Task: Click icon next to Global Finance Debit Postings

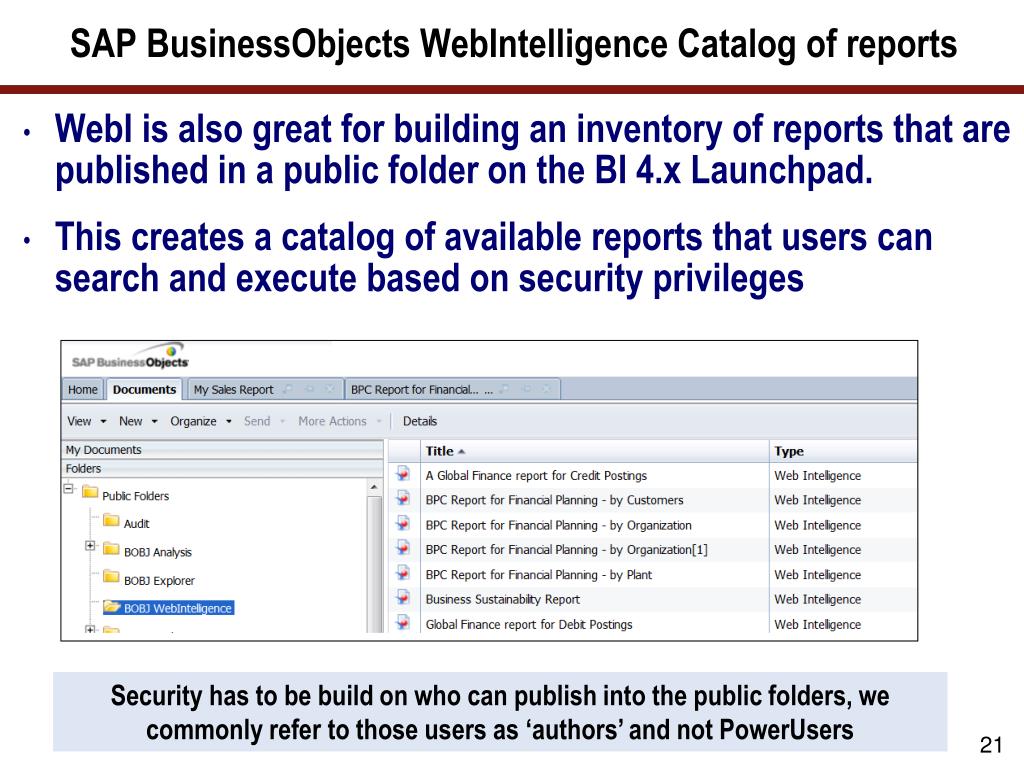Action: pyautogui.click(x=403, y=623)
